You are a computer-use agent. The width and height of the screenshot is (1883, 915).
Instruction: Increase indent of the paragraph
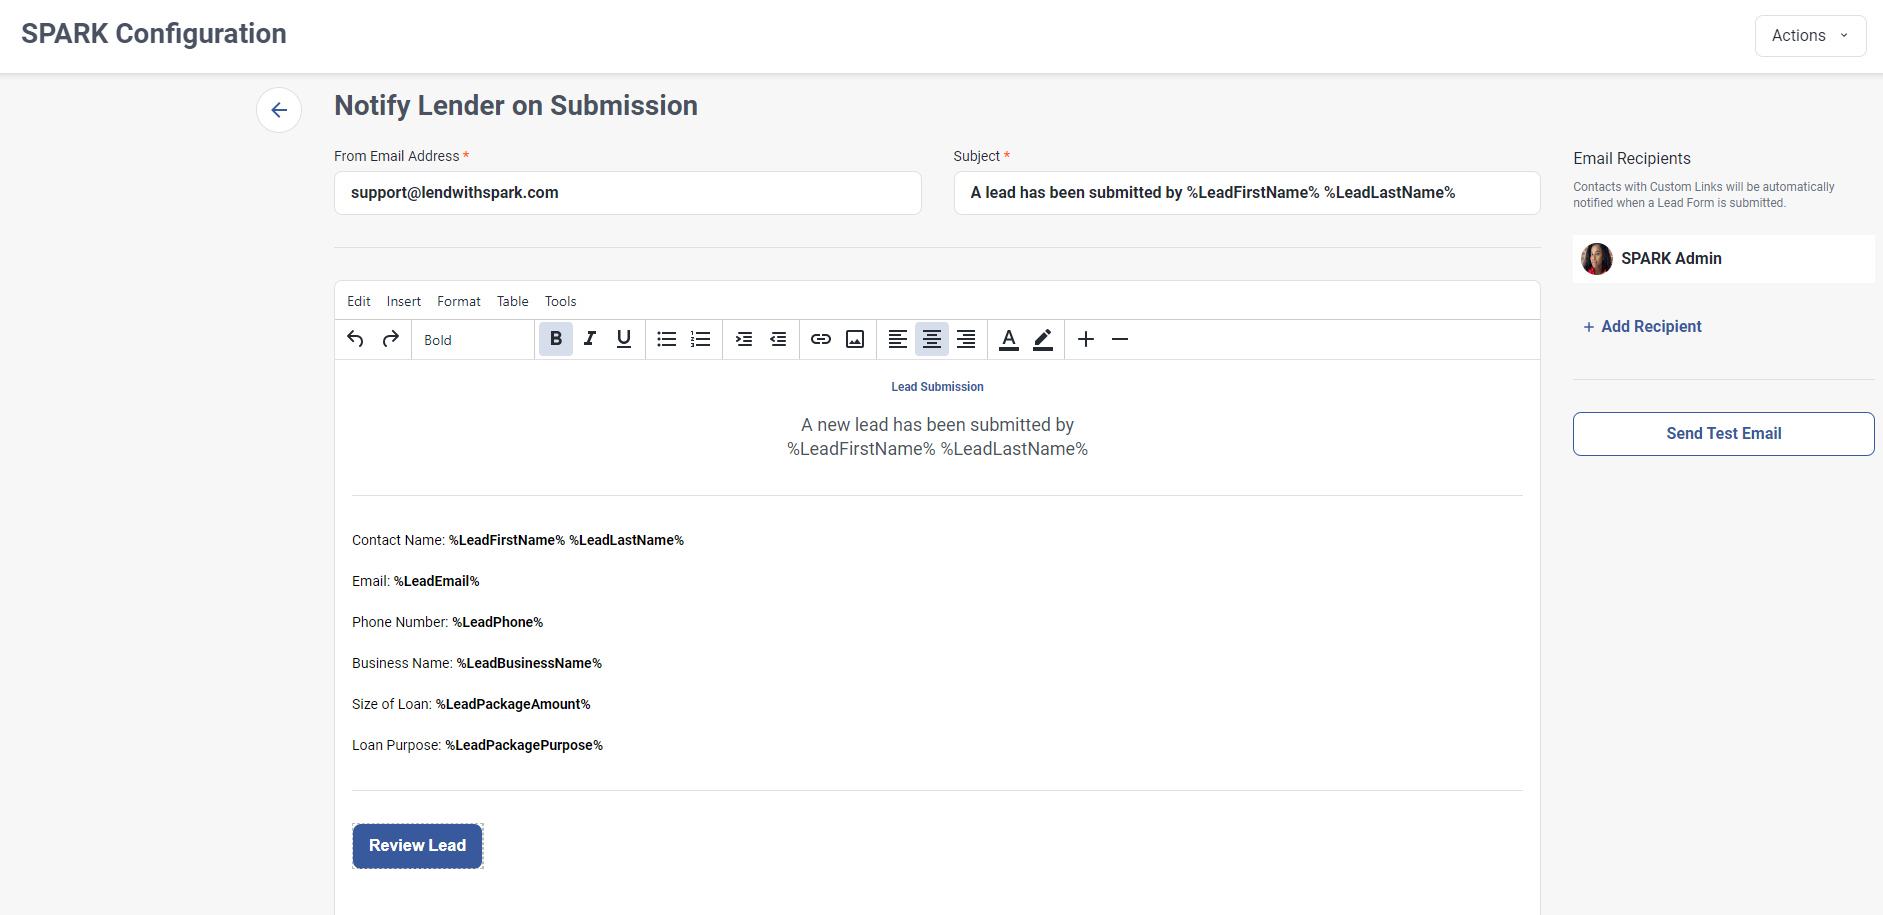[744, 339]
